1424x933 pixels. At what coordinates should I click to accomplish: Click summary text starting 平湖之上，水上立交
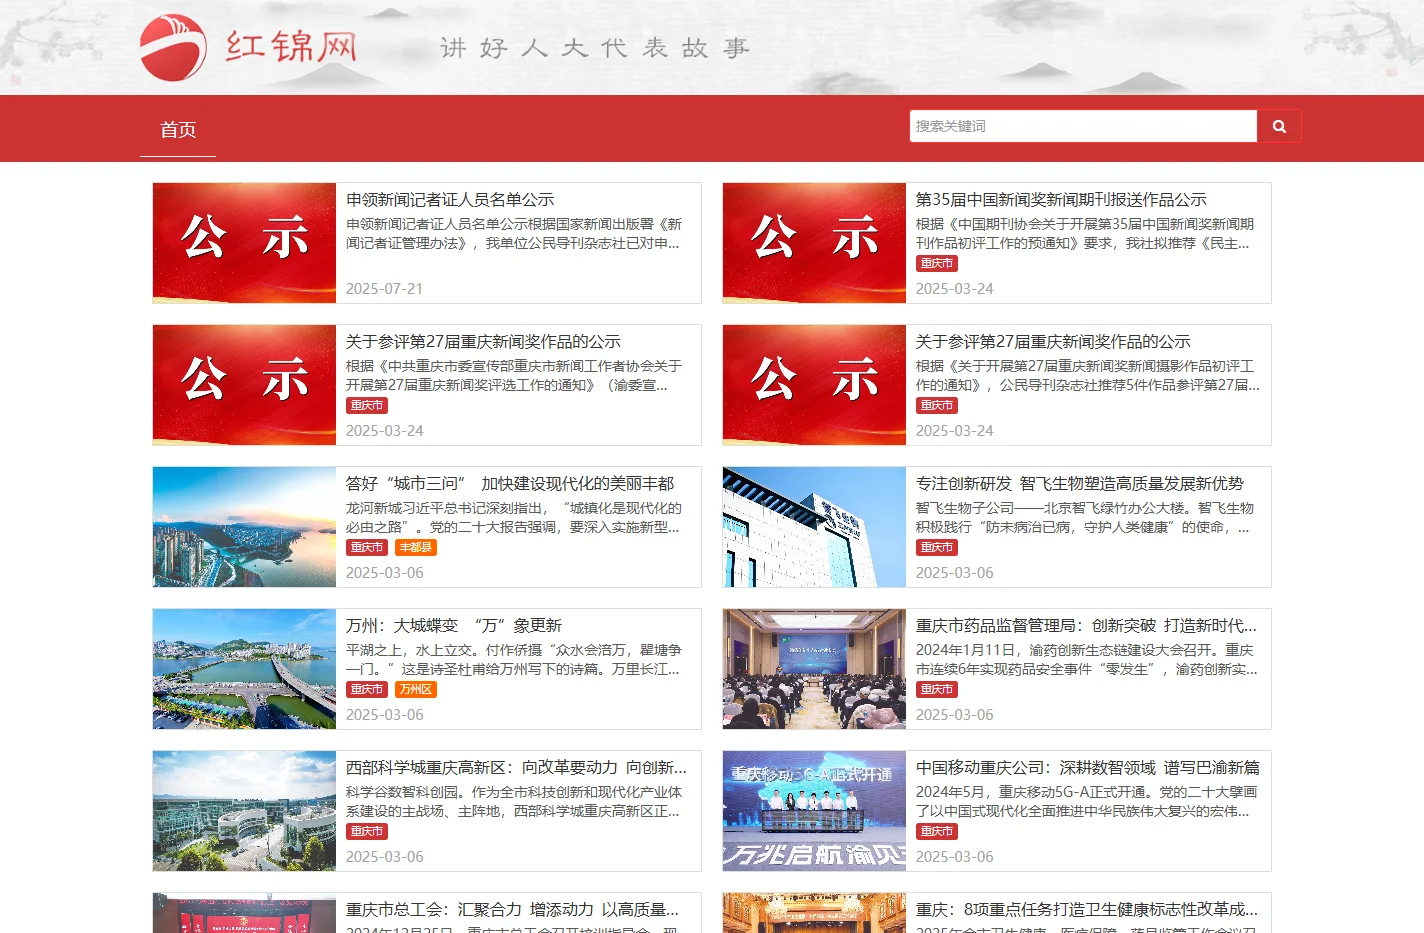[514, 660]
